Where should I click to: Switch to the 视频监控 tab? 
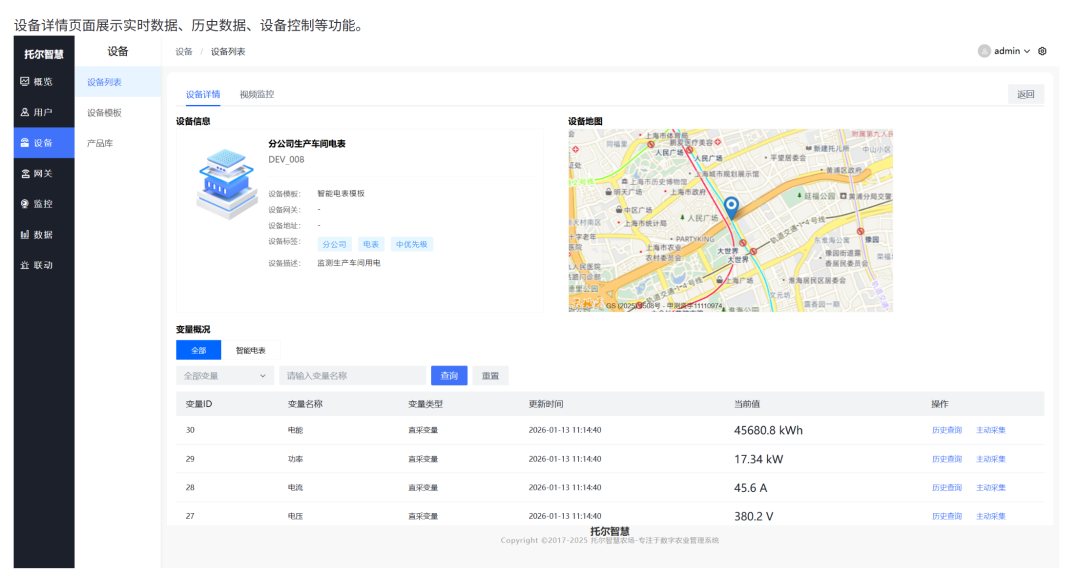[257, 94]
